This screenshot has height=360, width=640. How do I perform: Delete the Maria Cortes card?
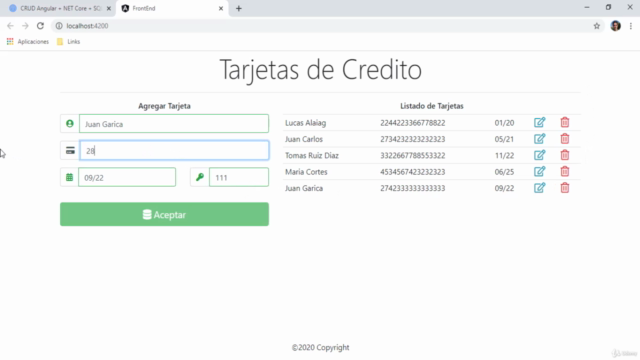(x=564, y=171)
